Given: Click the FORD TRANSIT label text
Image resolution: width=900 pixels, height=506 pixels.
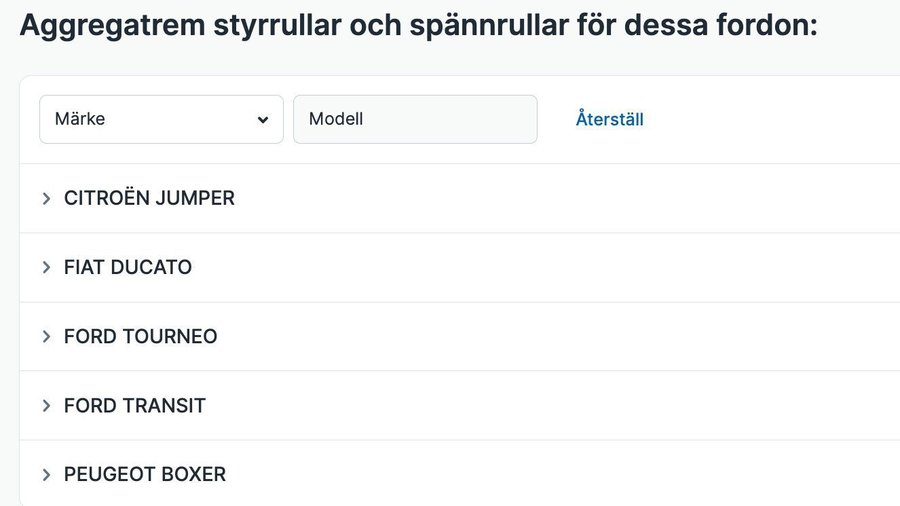Looking at the screenshot, I should [135, 406].
